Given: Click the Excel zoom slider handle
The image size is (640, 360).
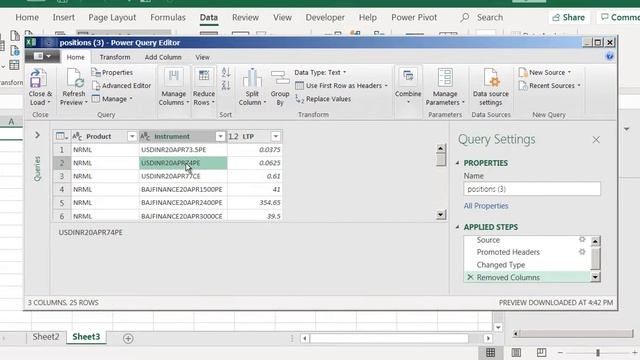Looking at the screenshot, I should pos(598,353).
